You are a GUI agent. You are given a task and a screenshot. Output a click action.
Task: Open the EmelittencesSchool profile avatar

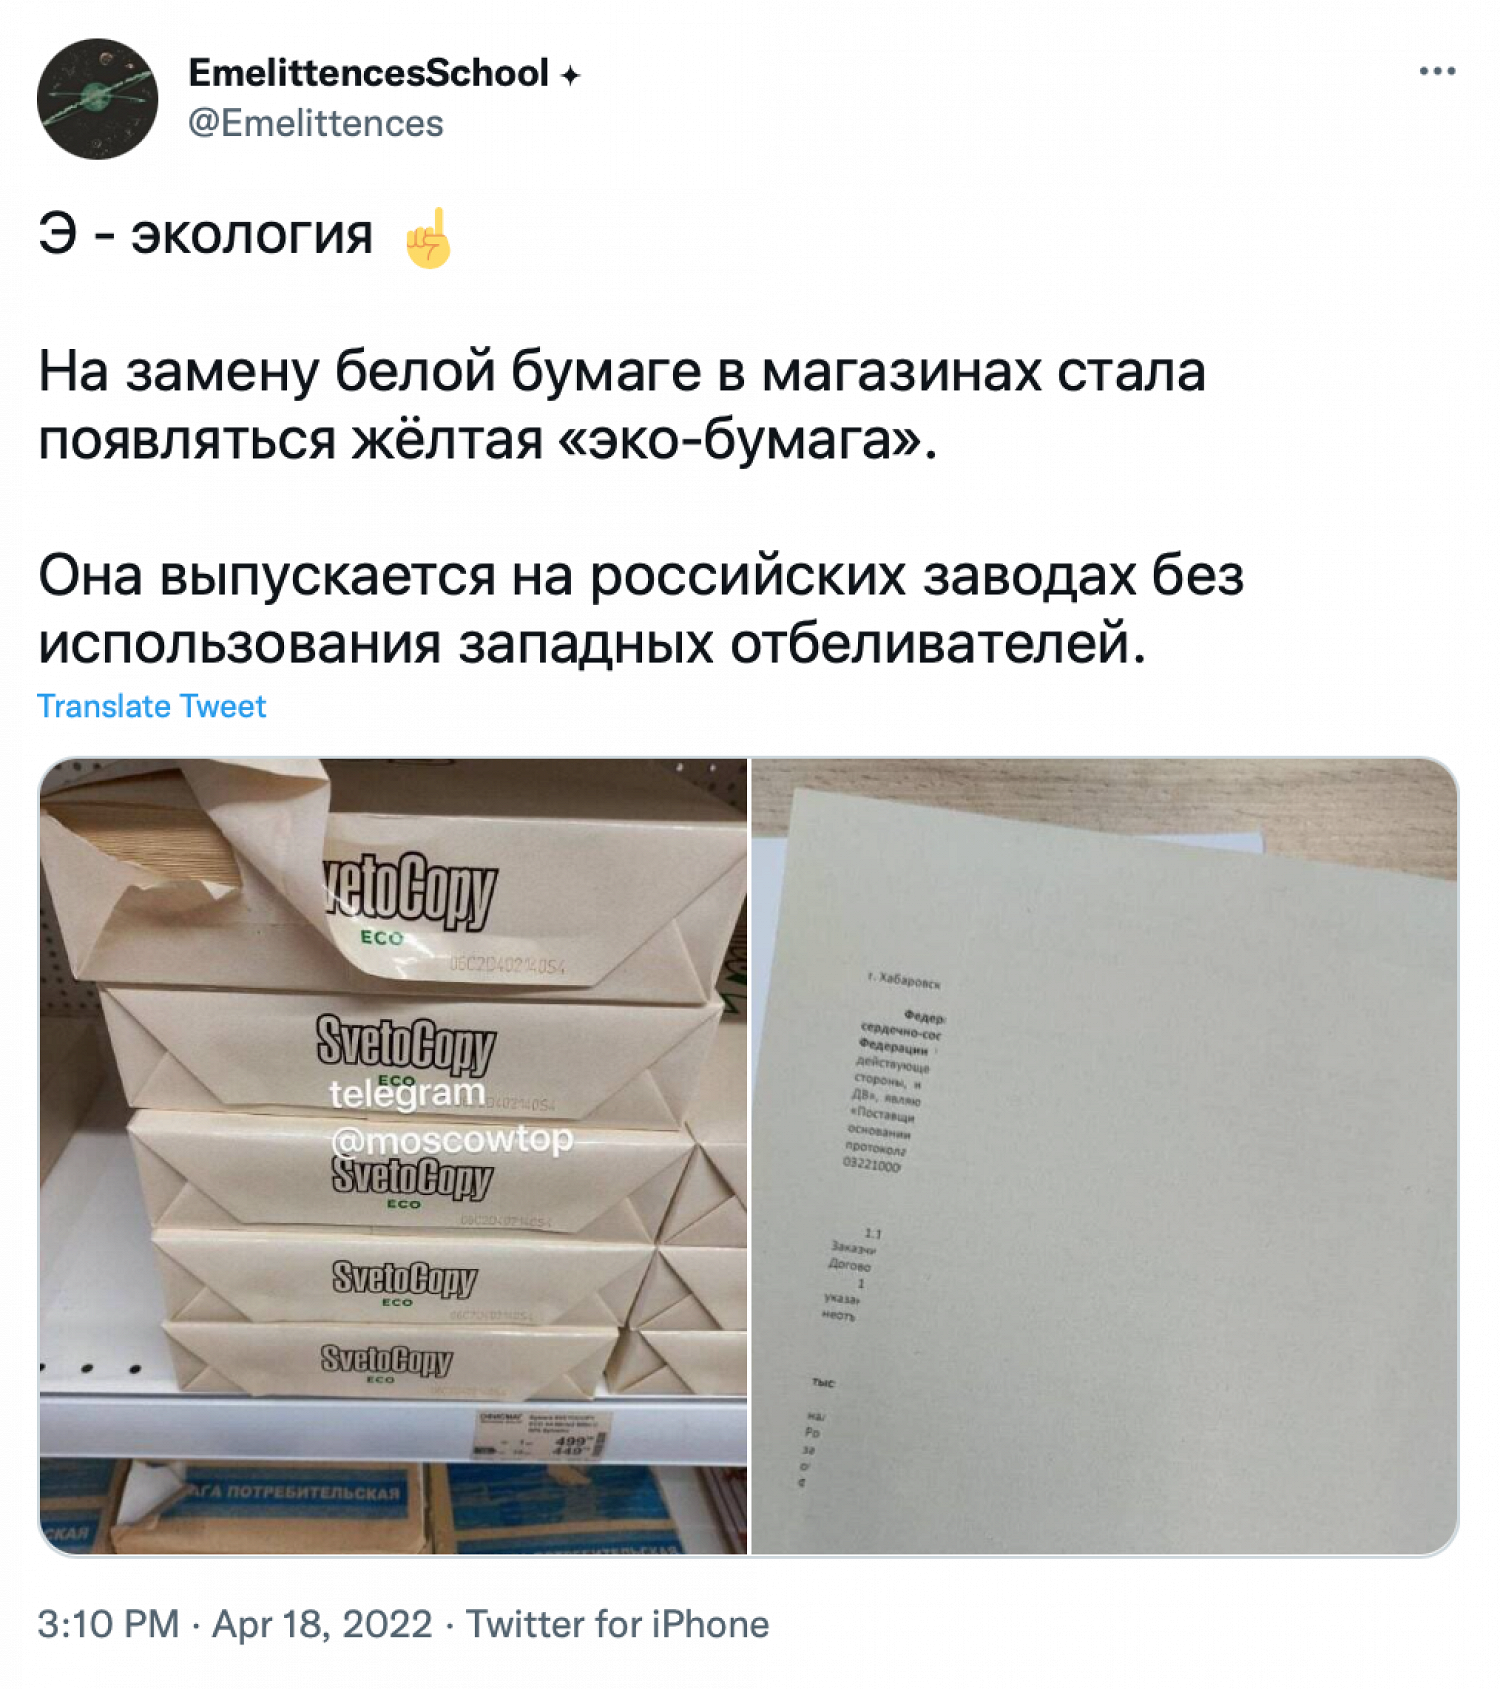tap(97, 99)
